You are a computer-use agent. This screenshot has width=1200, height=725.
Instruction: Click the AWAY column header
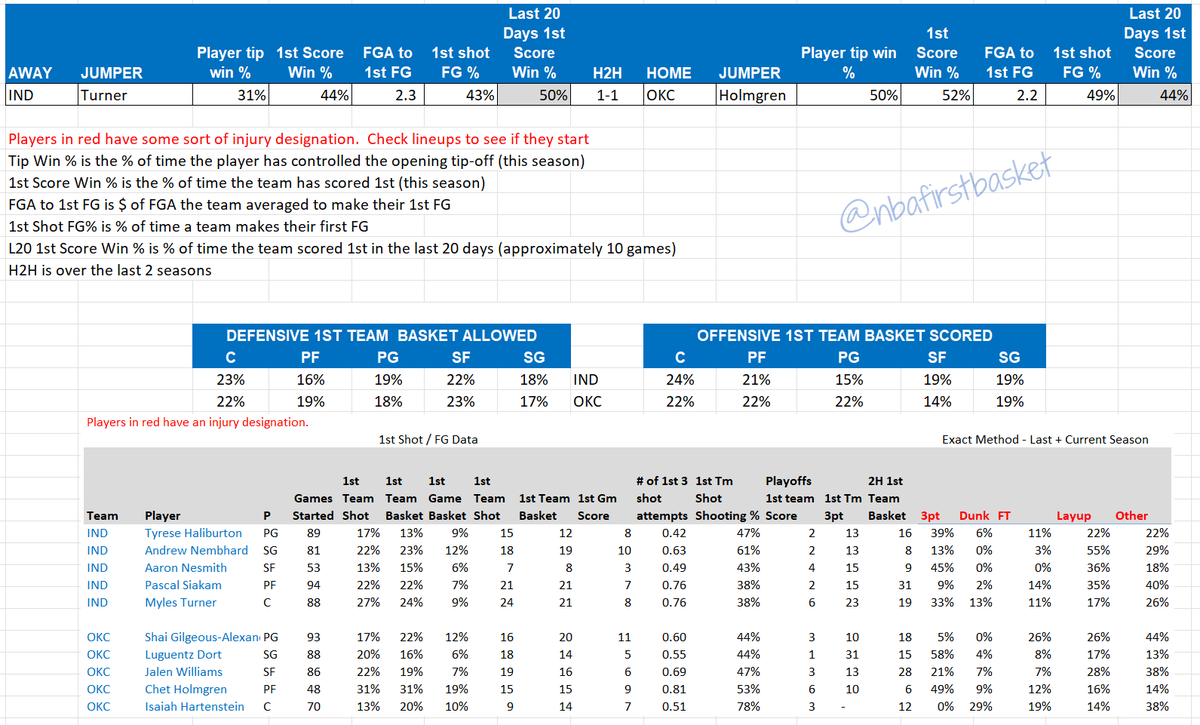click(x=31, y=73)
